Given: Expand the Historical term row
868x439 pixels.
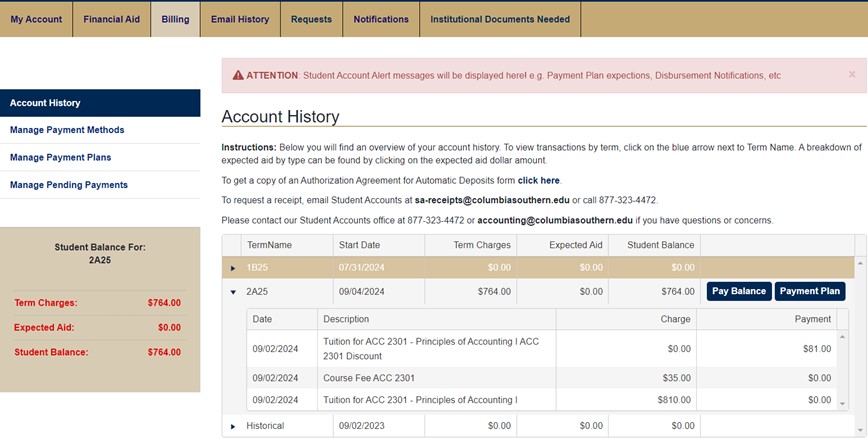Looking at the screenshot, I should point(233,426).
